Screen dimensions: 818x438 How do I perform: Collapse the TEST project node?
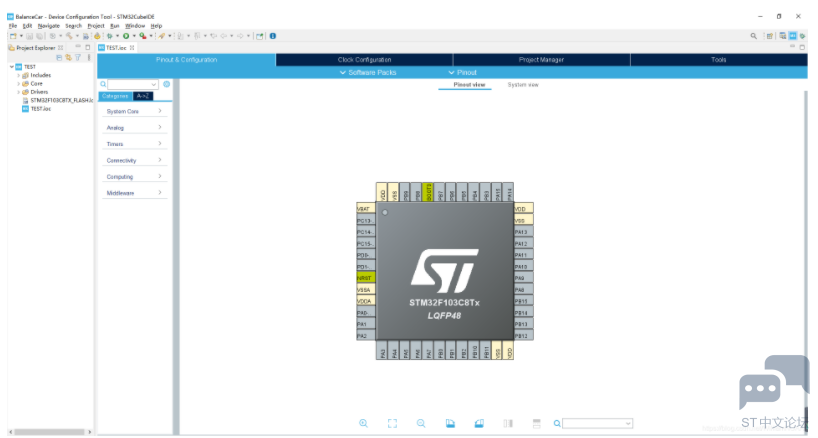click(x=11, y=67)
